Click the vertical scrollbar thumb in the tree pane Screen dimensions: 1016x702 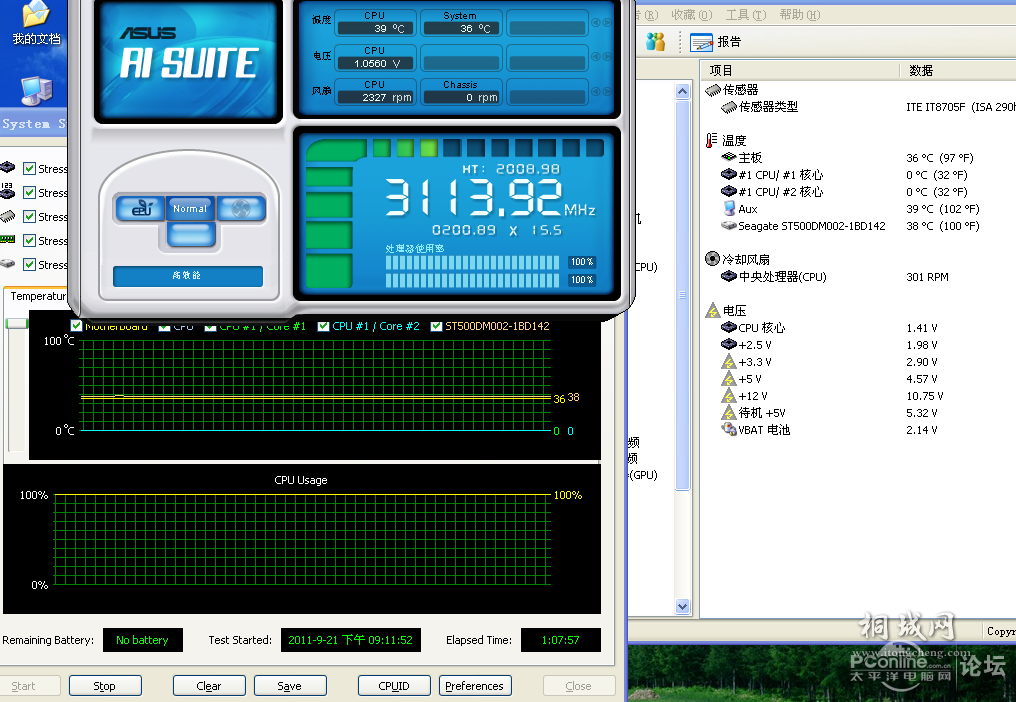coord(682,295)
